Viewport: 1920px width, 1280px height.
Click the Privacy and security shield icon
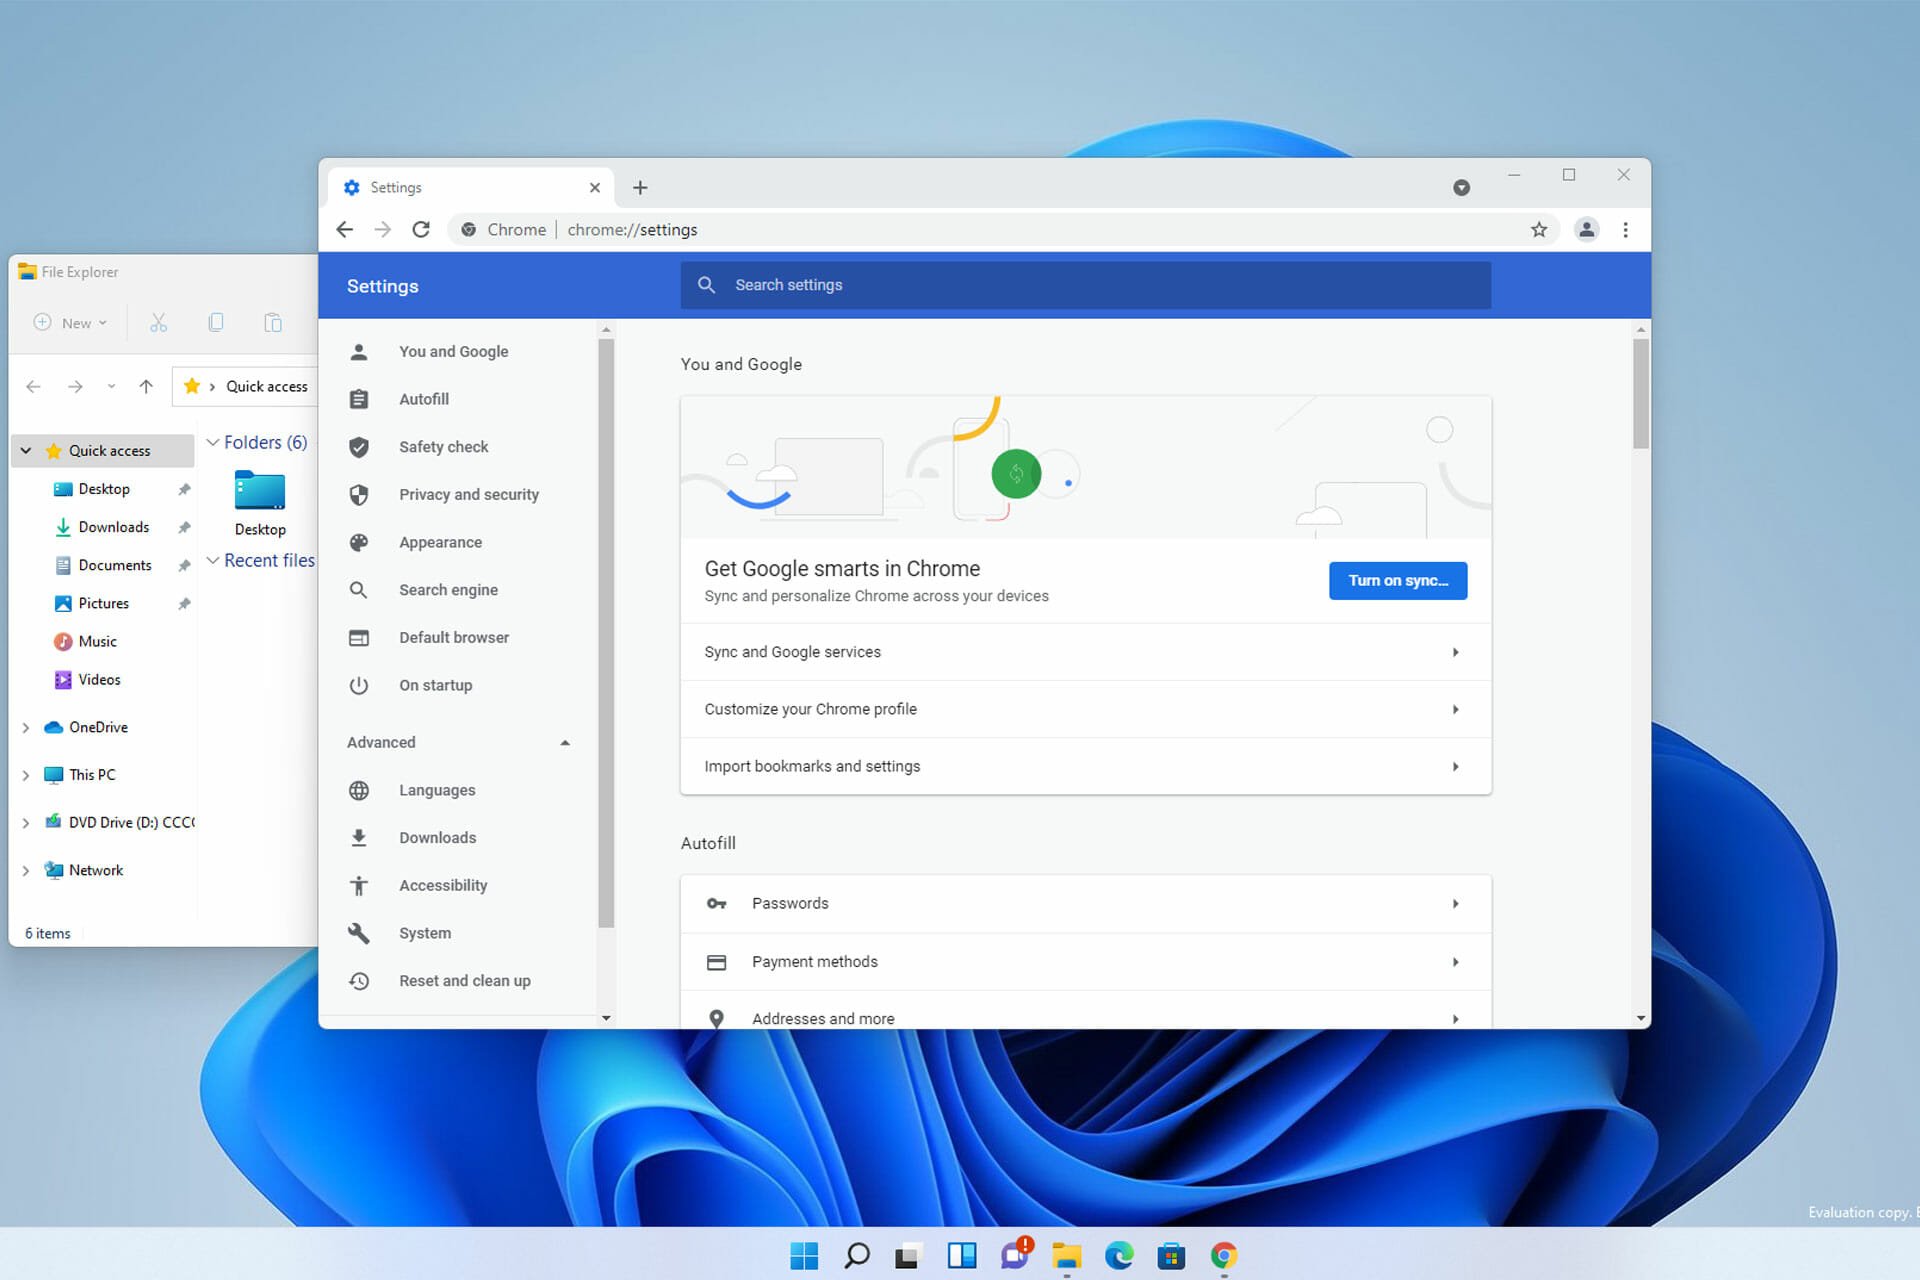359,494
